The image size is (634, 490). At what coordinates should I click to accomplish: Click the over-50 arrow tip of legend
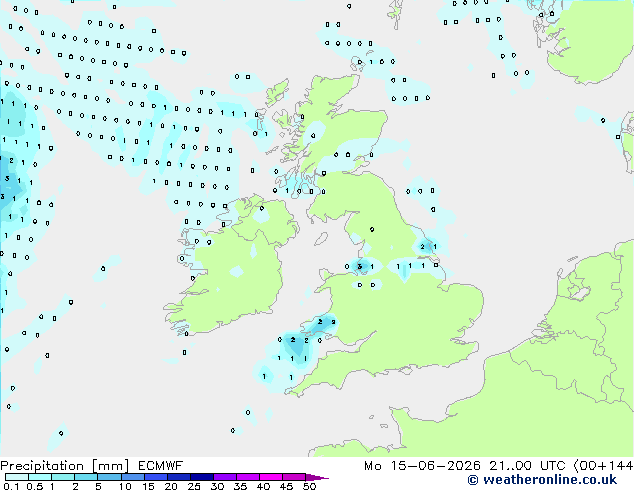point(317,477)
